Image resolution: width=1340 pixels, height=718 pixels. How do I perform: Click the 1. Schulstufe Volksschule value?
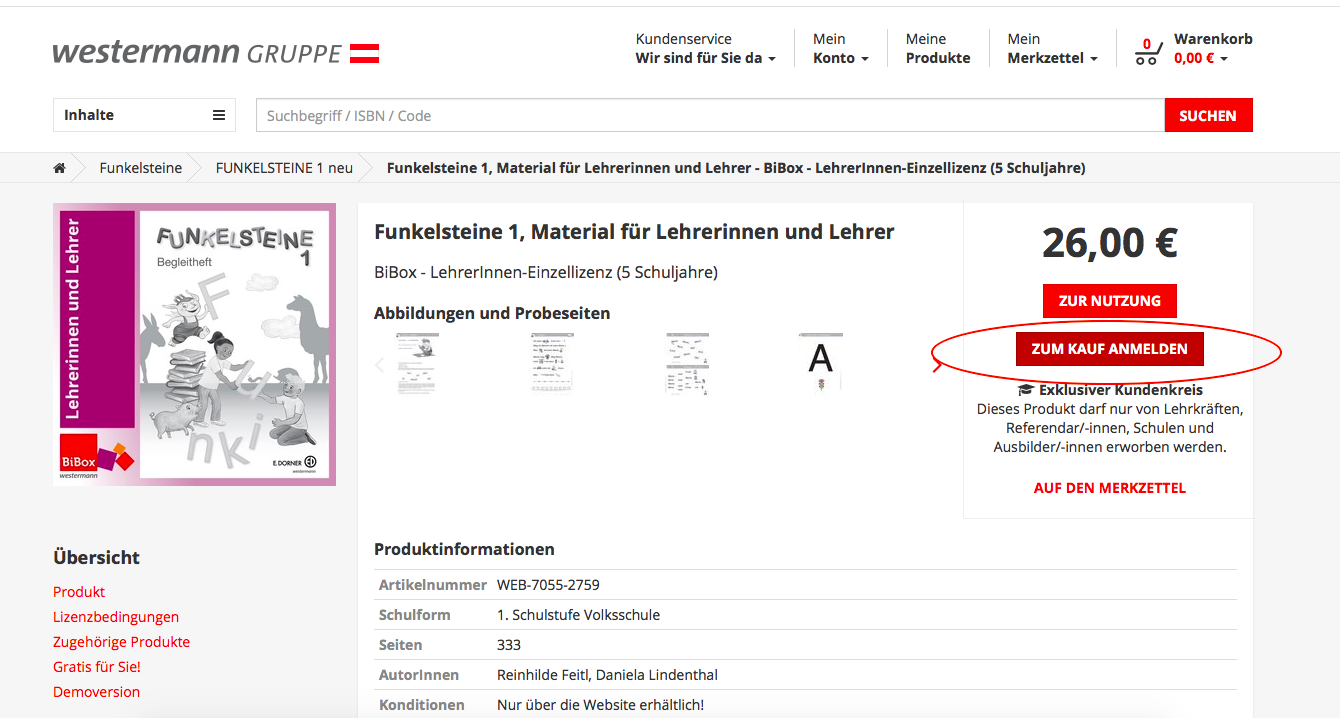[578, 615]
